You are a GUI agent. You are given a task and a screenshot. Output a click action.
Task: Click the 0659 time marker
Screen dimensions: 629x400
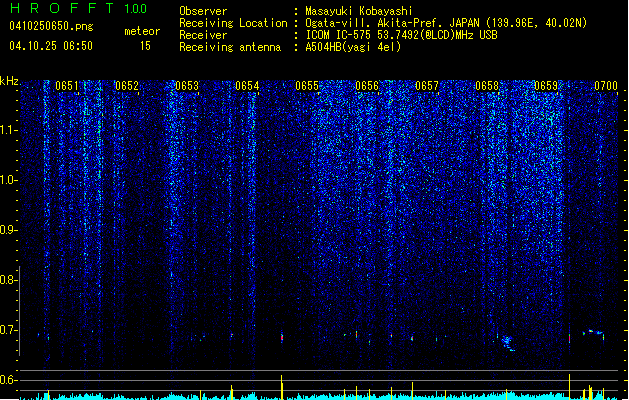(546, 86)
